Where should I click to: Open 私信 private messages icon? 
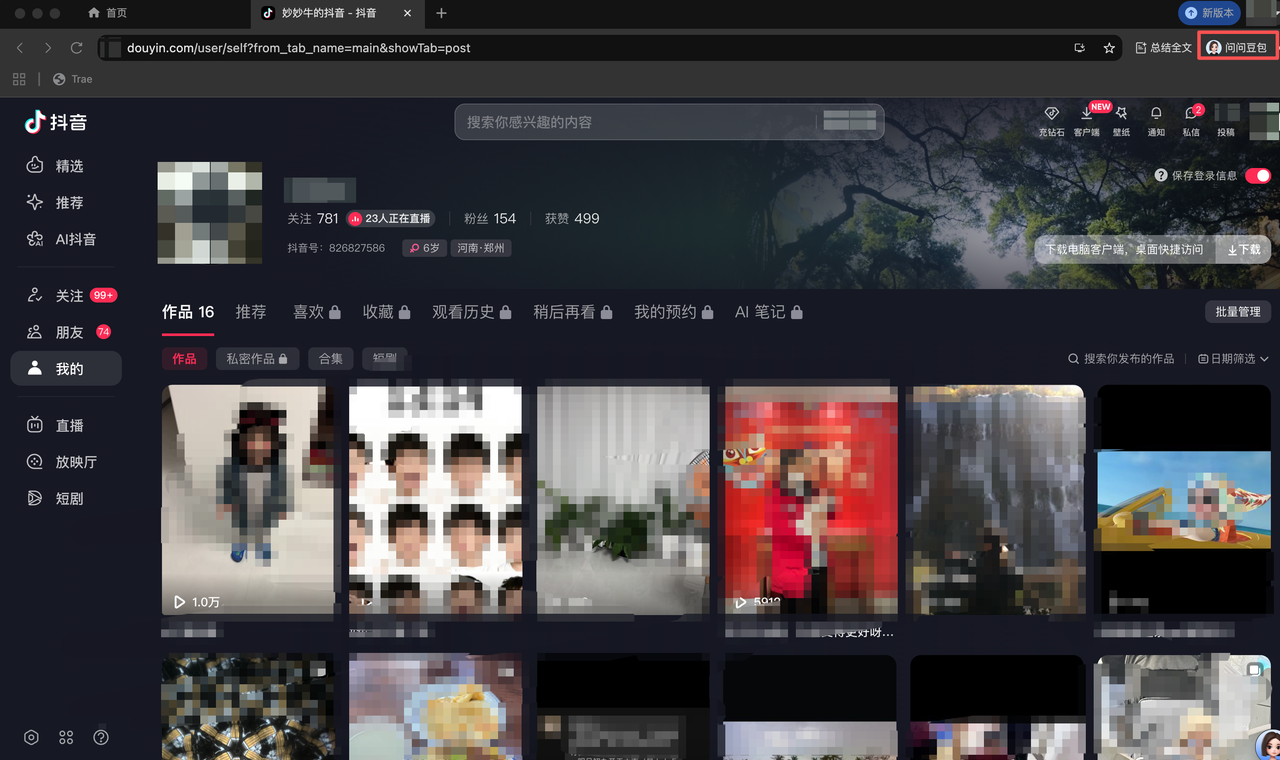point(1190,115)
